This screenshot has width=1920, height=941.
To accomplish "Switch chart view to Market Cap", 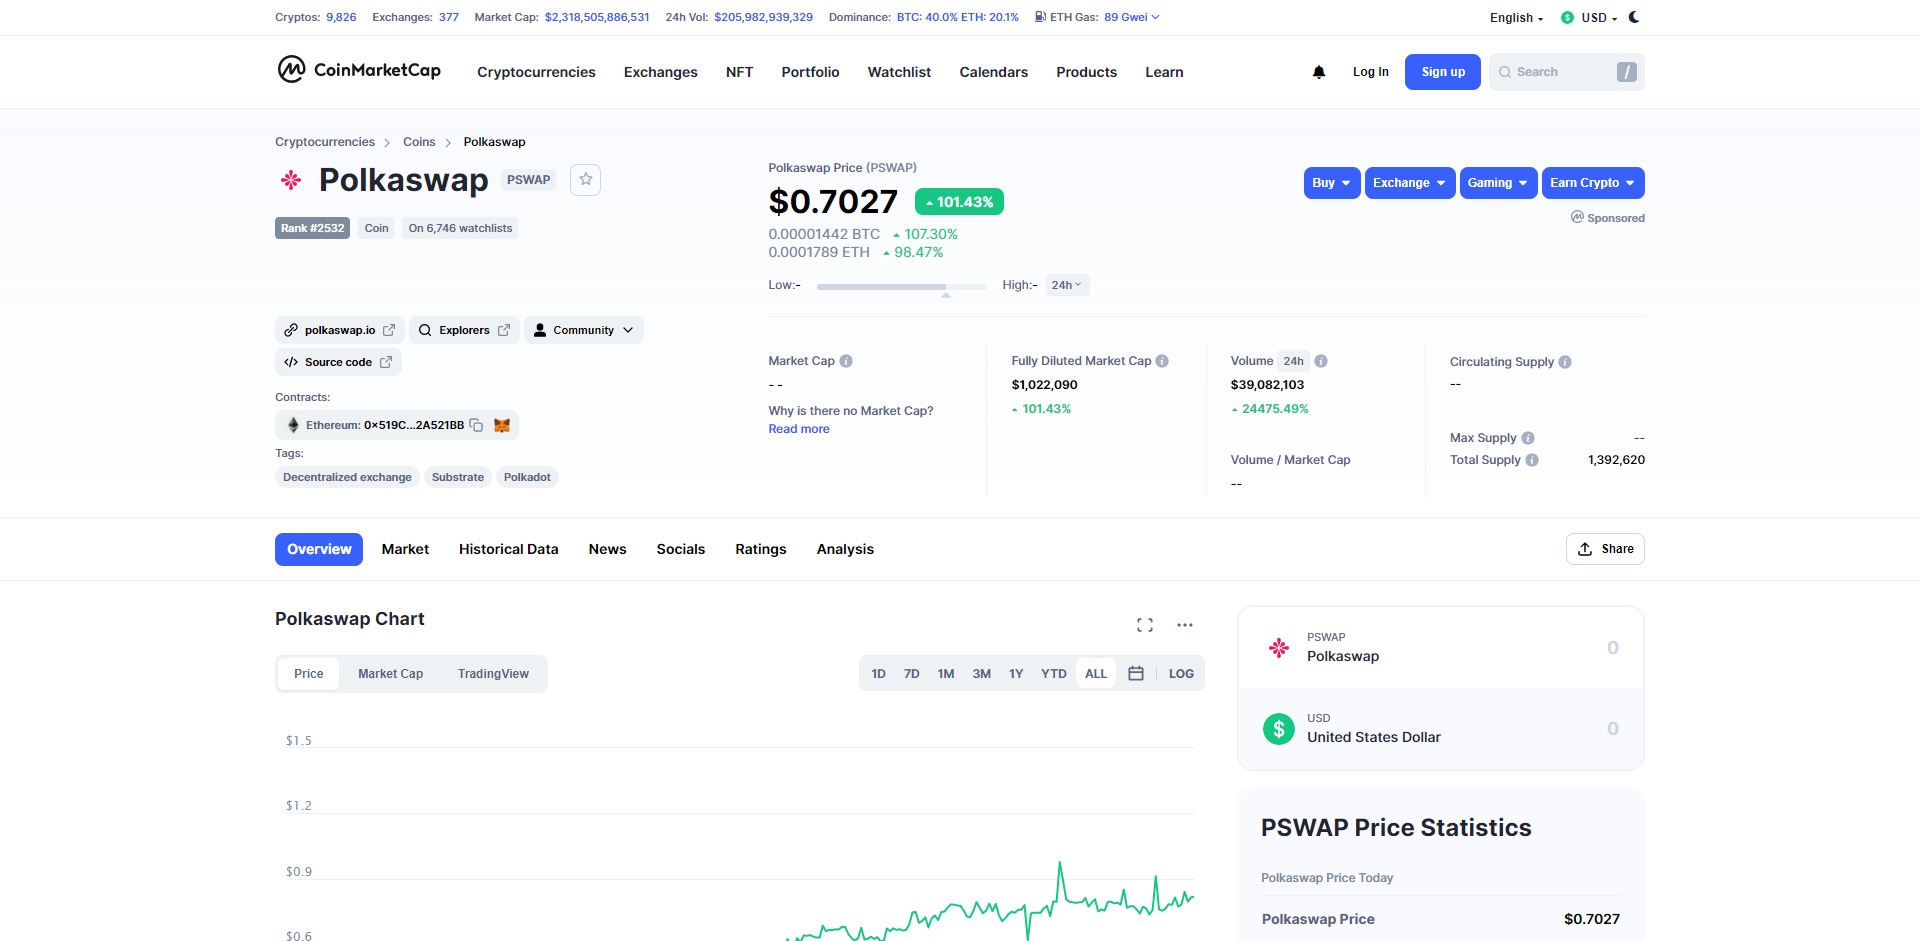I will pos(390,673).
